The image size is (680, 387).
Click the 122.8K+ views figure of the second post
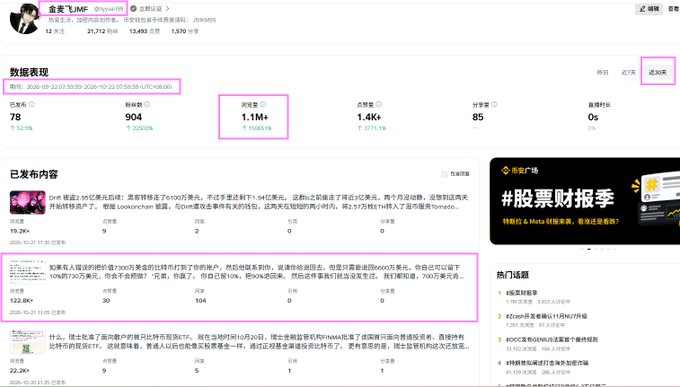(x=21, y=301)
